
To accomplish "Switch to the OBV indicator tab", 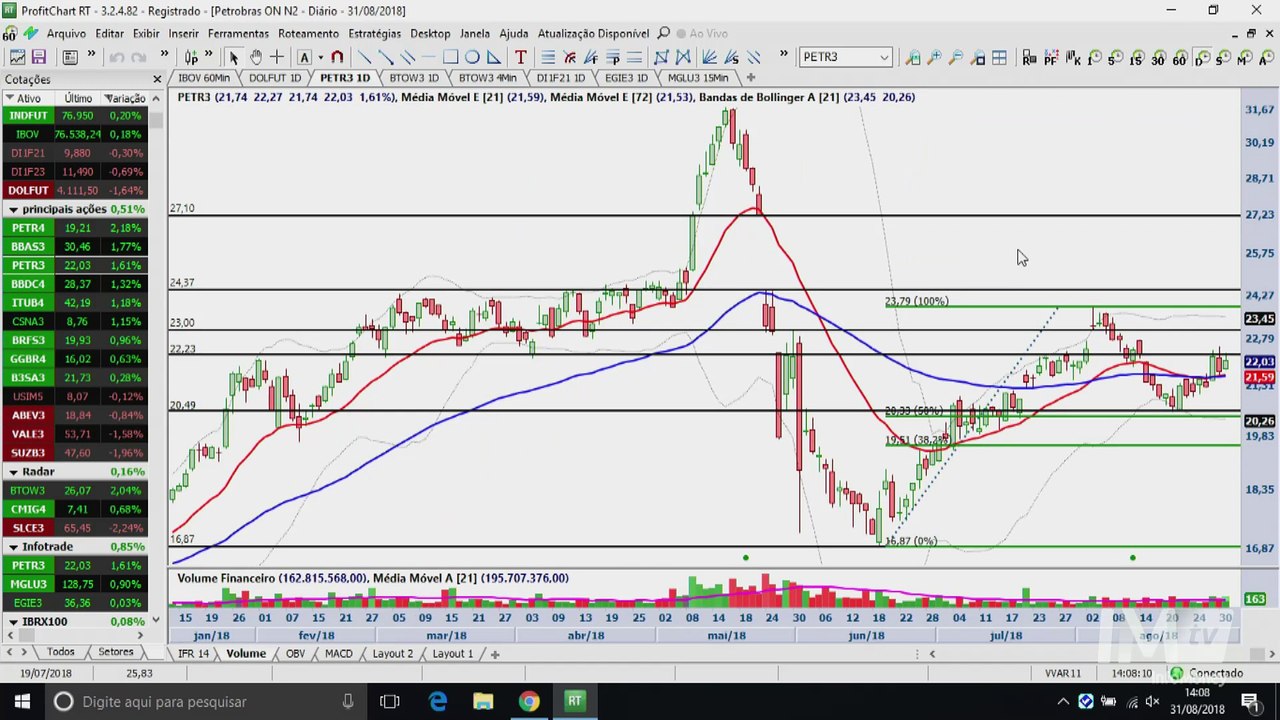I will pos(295,653).
